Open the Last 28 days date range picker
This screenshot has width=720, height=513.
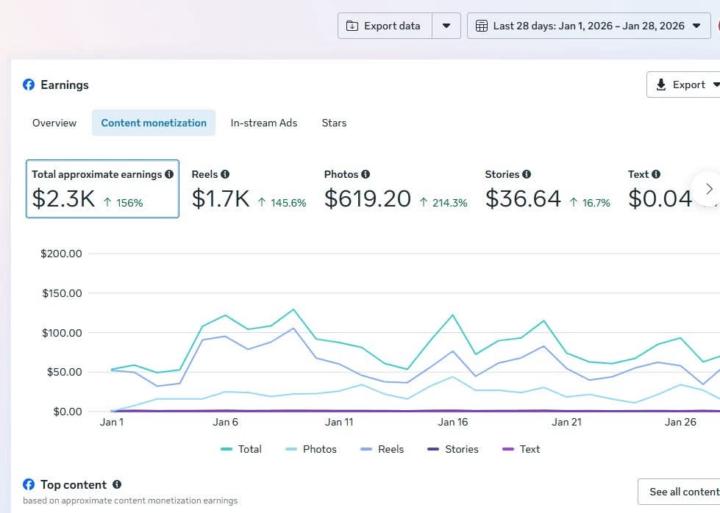click(x=587, y=26)
